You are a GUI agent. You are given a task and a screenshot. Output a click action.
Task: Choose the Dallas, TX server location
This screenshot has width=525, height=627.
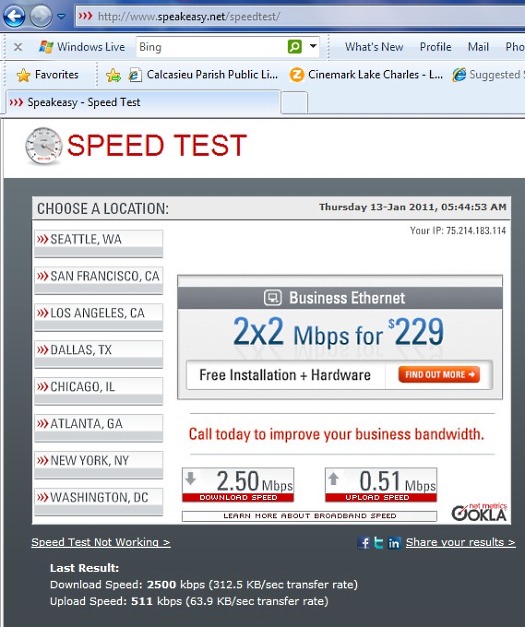(98, 354)
